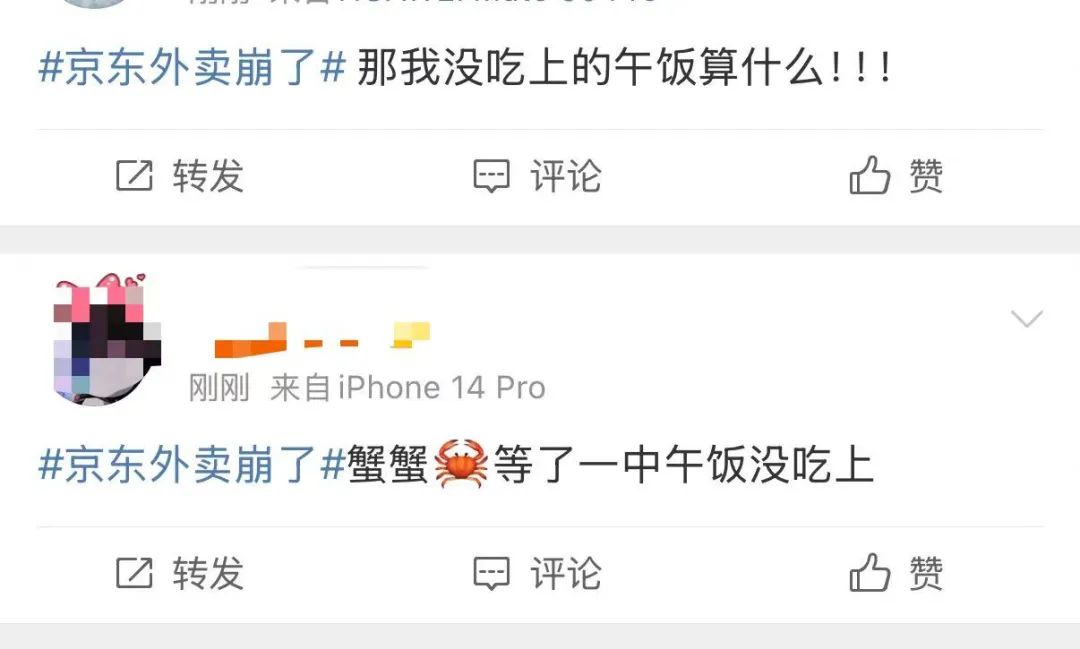Click the 评论 label under the 蟹蟹 post
This screenshot has height=649, width=1080.
coord(565,573)
